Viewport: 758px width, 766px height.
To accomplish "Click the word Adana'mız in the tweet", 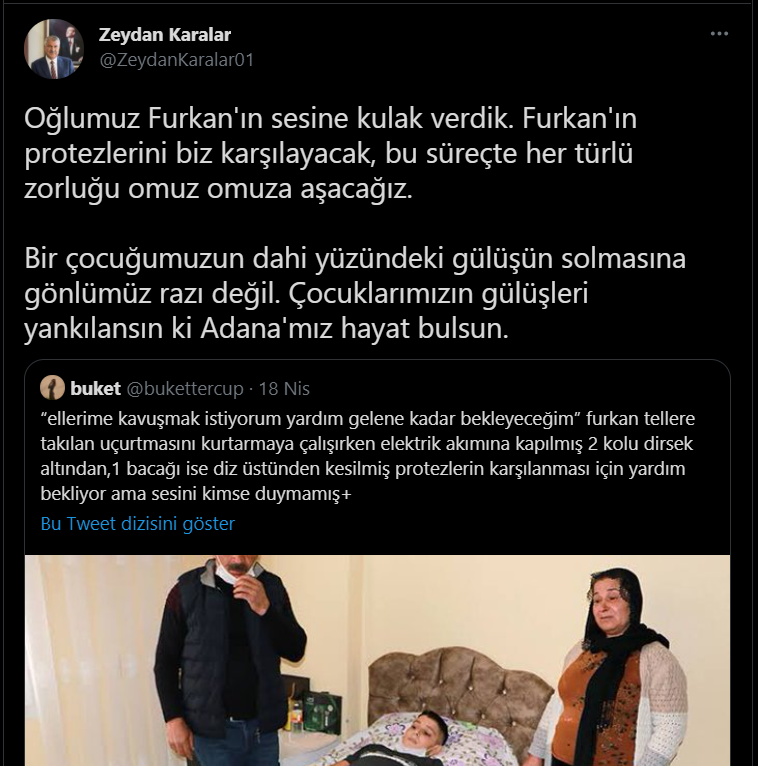I will [x=266, y=328].
